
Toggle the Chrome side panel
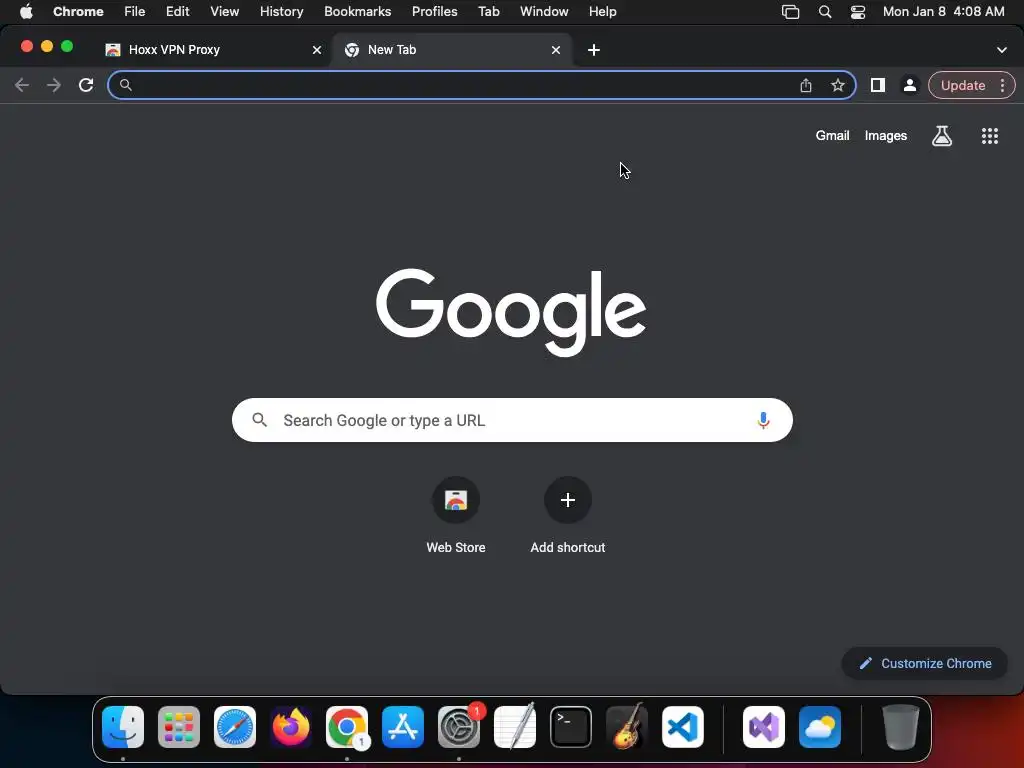[878, 85]
